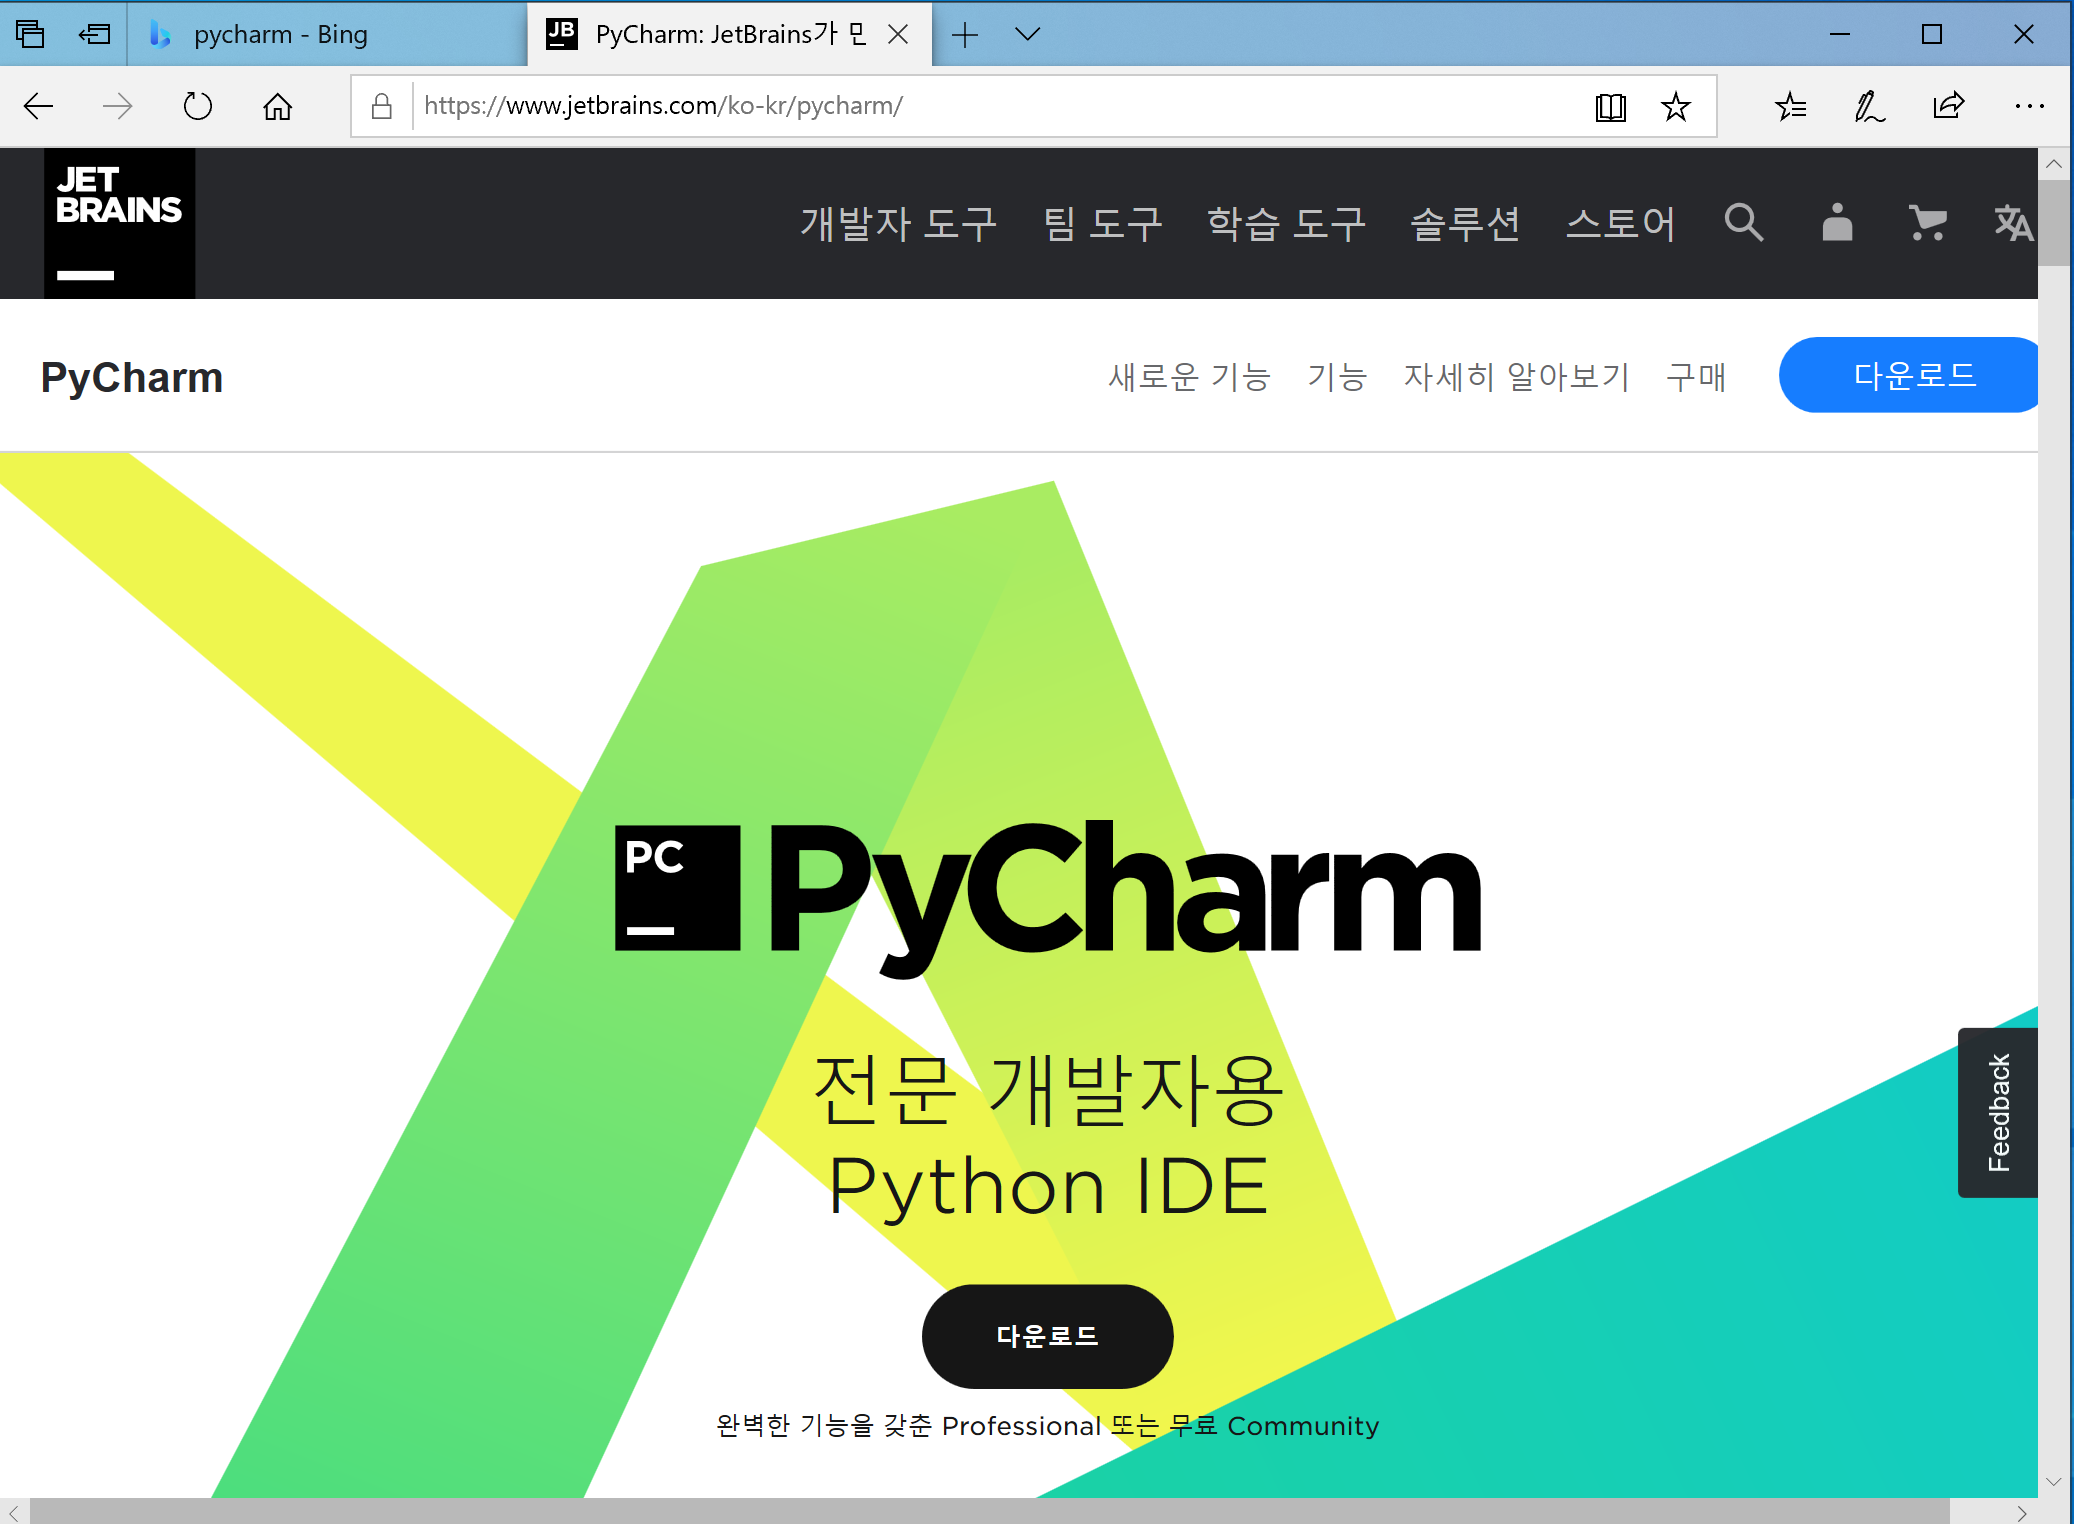The image size is (2074, 1524).
Task: Click the black 다운로드 button
Action: [x=1047, y=1336]
